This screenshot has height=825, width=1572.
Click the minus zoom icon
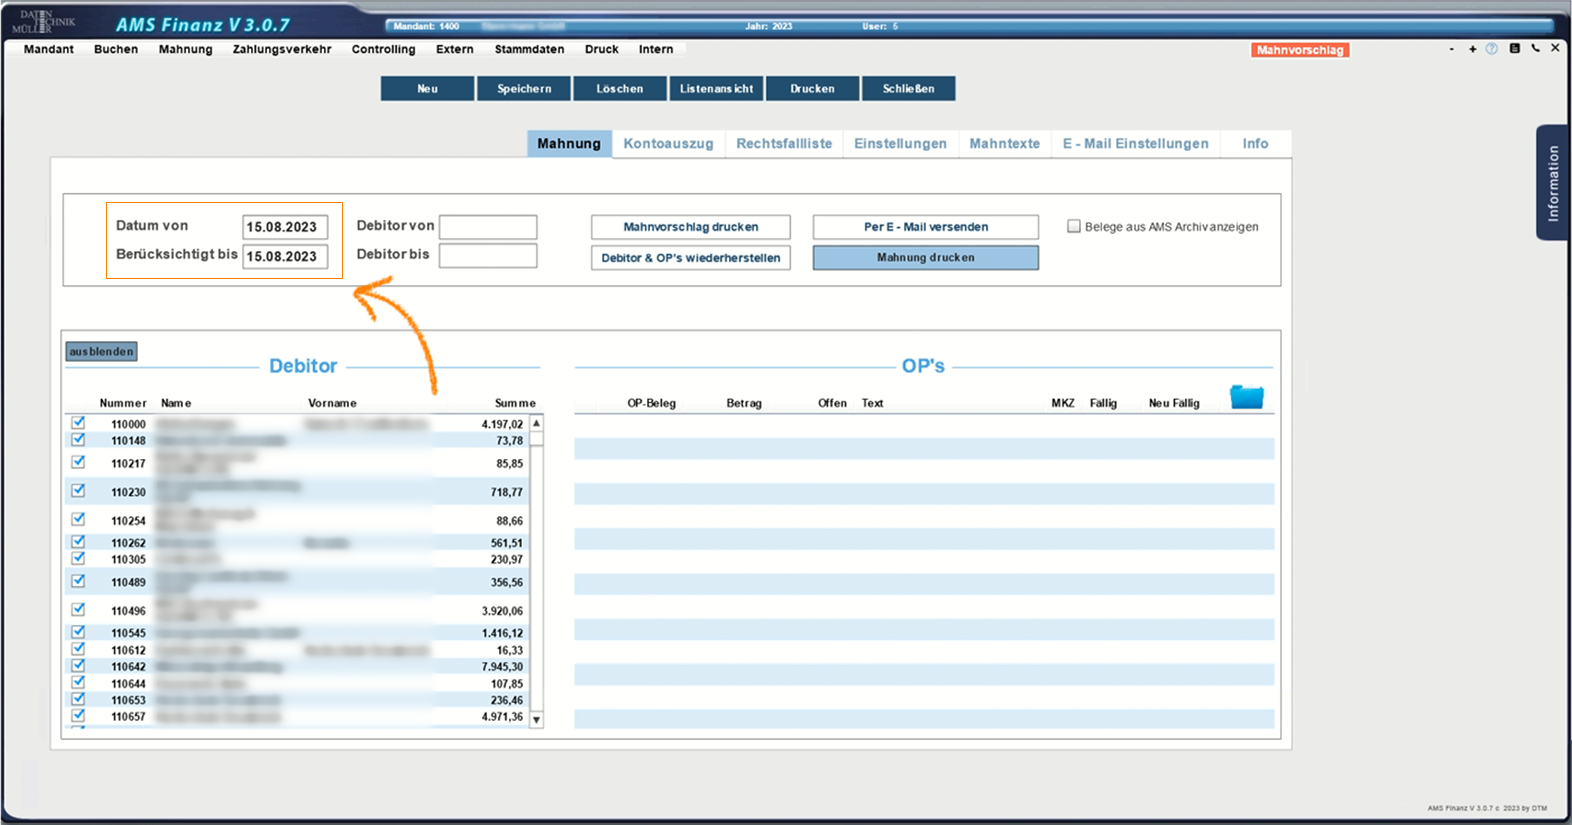tap(1451, 49)
